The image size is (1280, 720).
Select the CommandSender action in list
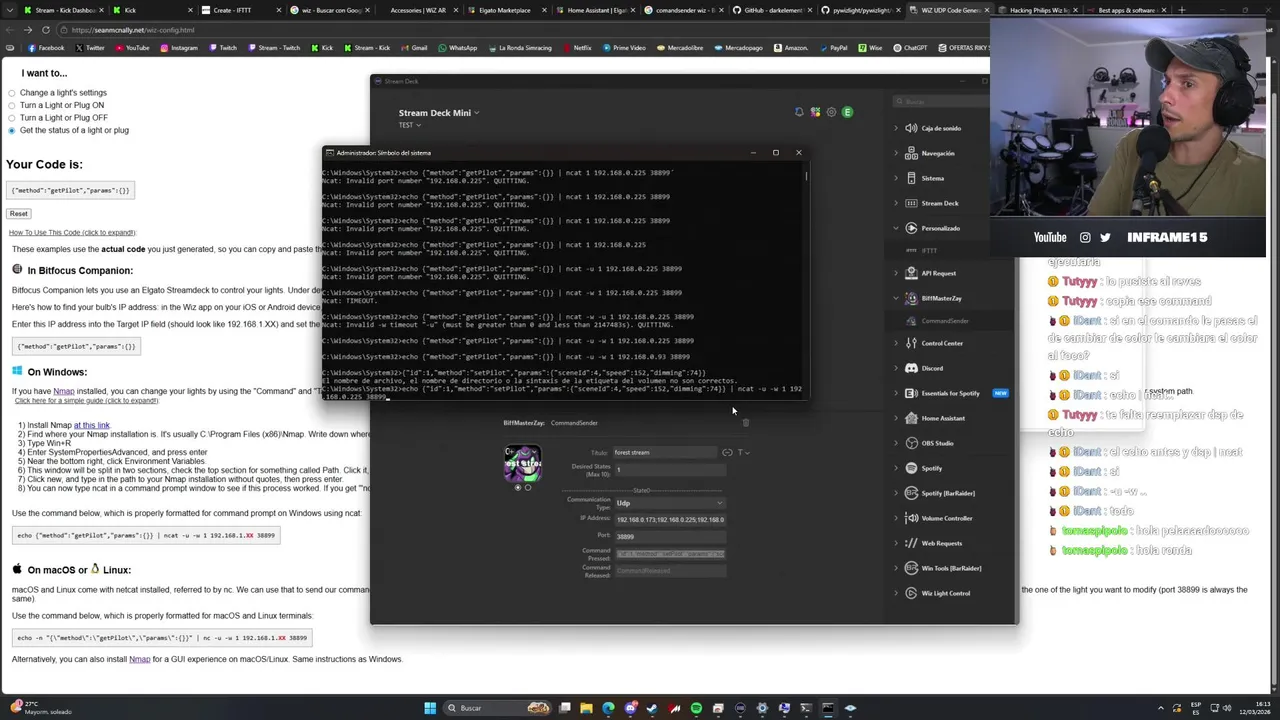tap(944, 321)
